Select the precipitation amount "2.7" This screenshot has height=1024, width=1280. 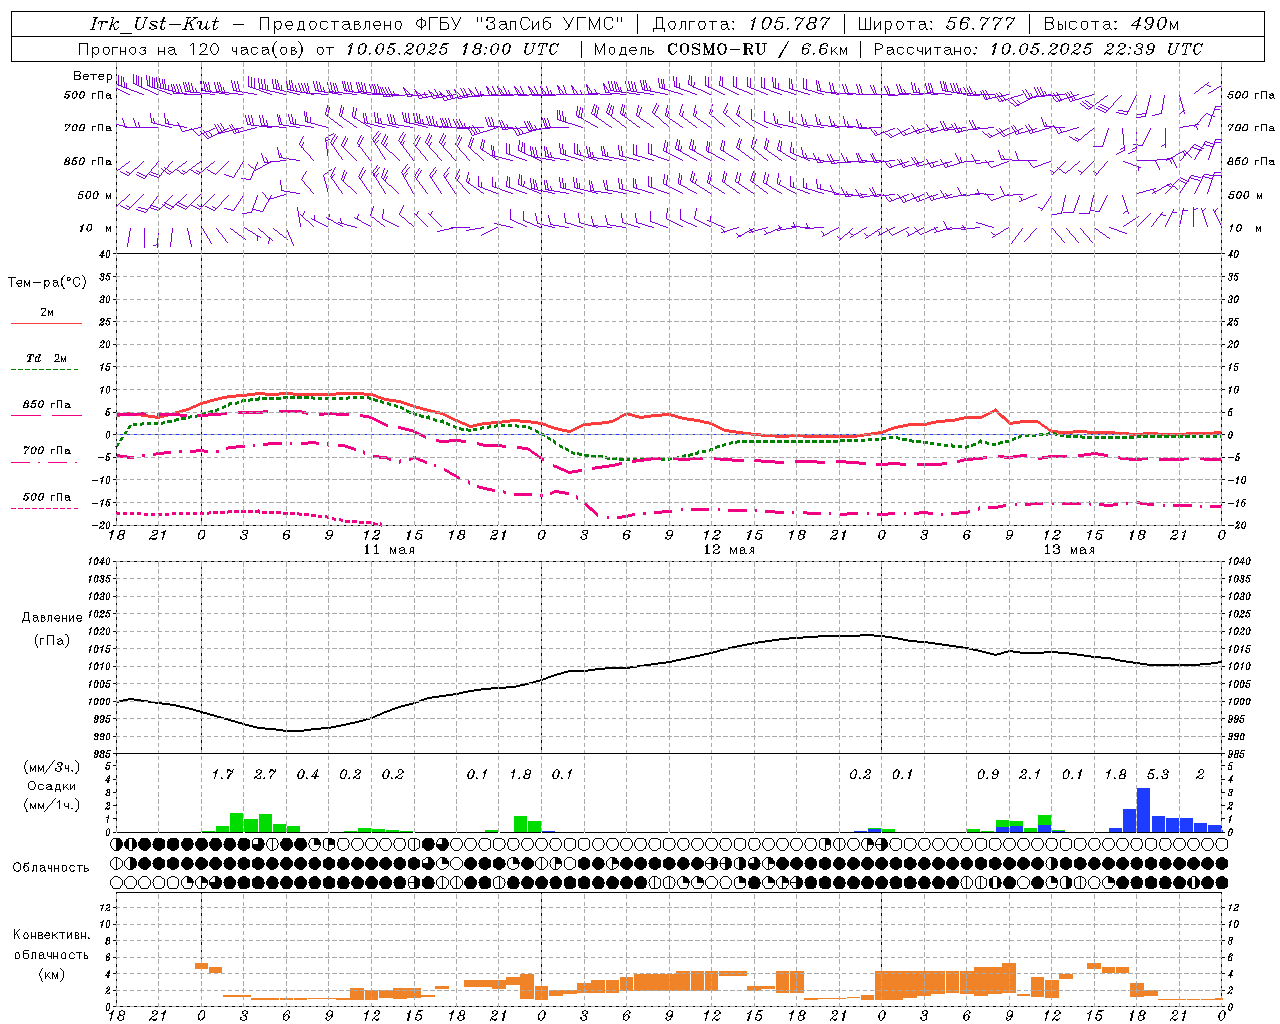[265, 774]
